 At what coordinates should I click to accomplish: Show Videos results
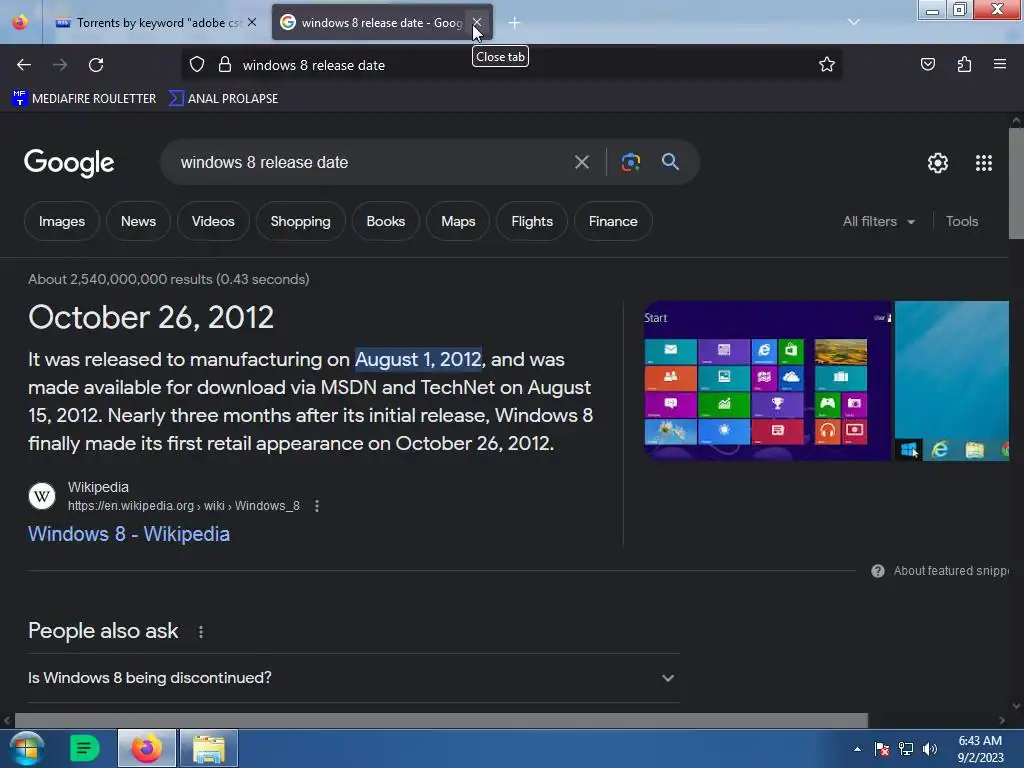click(213, 221)
